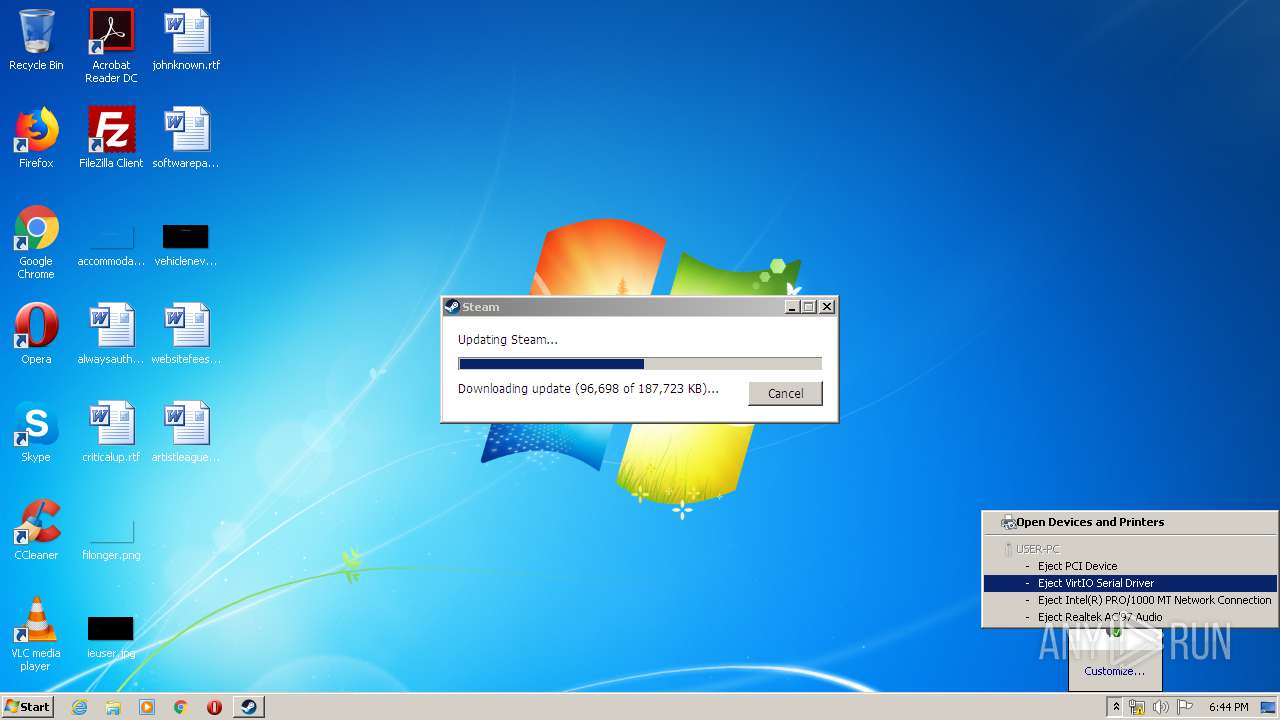Switch to the Steam taskbar button
1280x720 pixels.
coord(249,707)
